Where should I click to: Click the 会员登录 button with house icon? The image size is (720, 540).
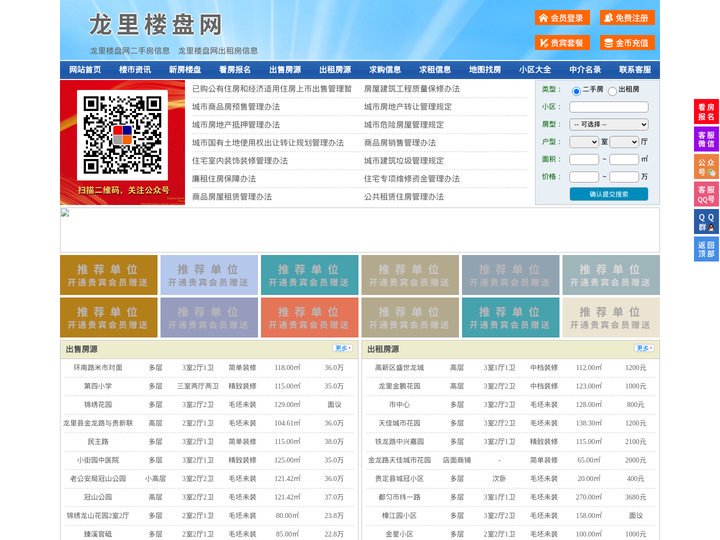point(562,18)
